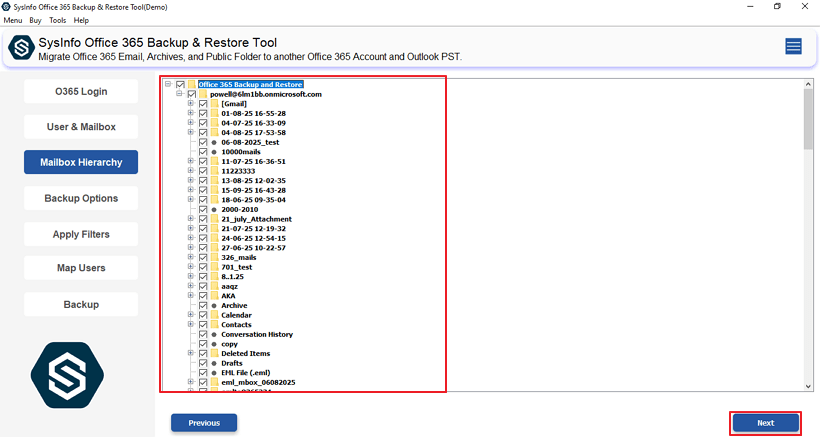Select tree row 15-09-25 16-43-28
The height and width of the screenshot is (437, 820).
(x=254, y=190)
